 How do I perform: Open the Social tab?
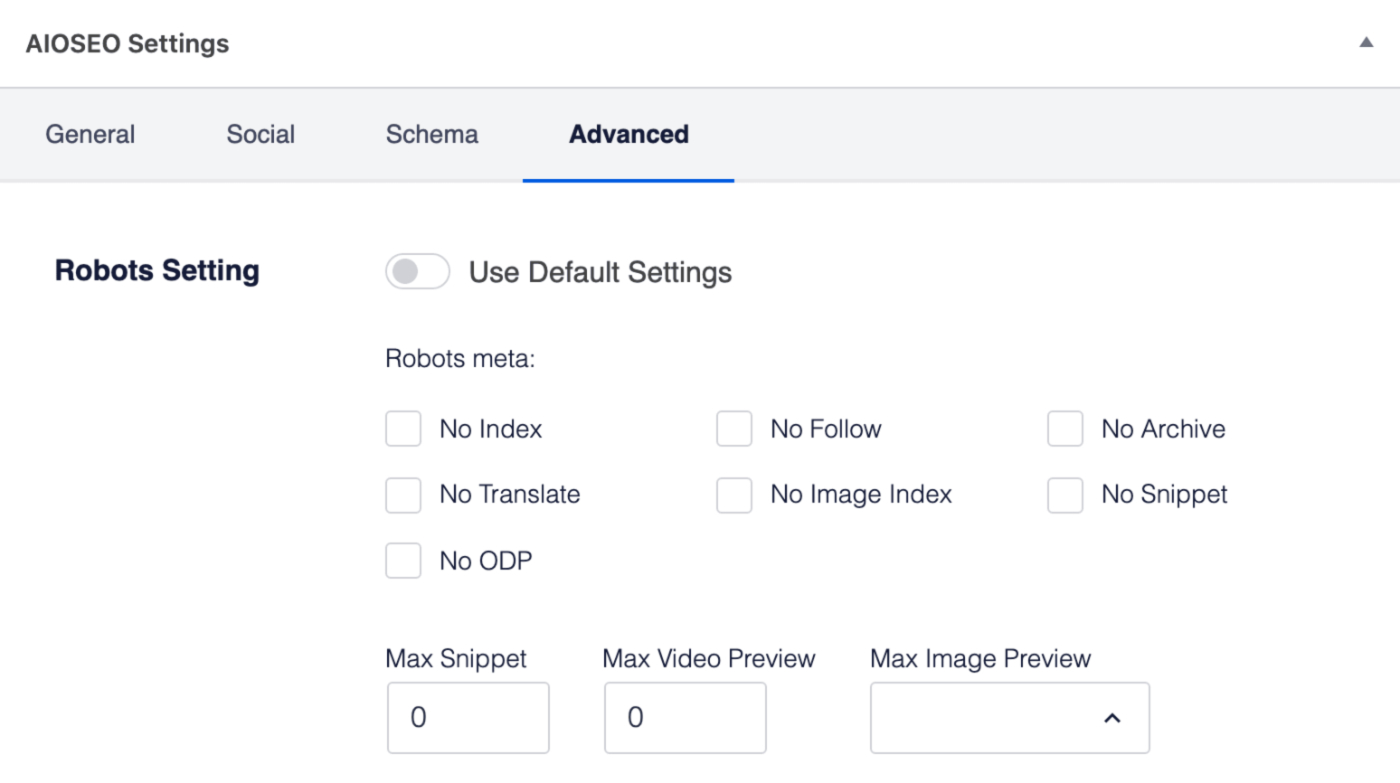point(260,134)
